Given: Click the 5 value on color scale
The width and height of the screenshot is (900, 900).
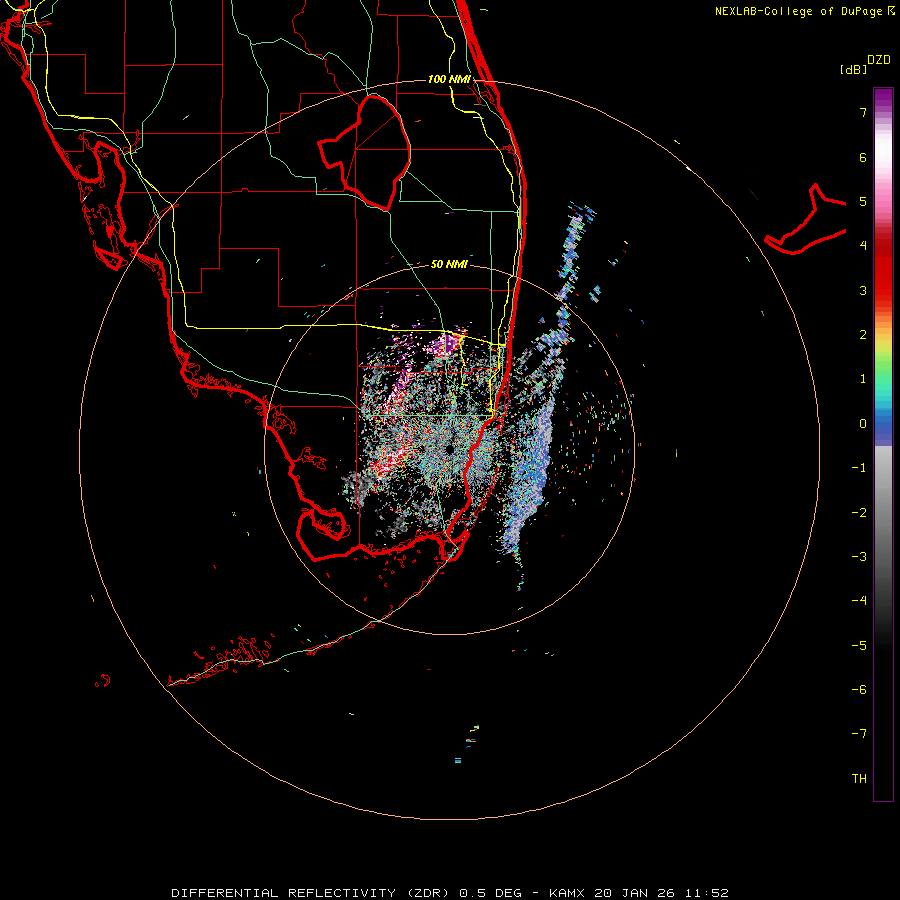Looking at the screenshot, I should tap(863, 201).
